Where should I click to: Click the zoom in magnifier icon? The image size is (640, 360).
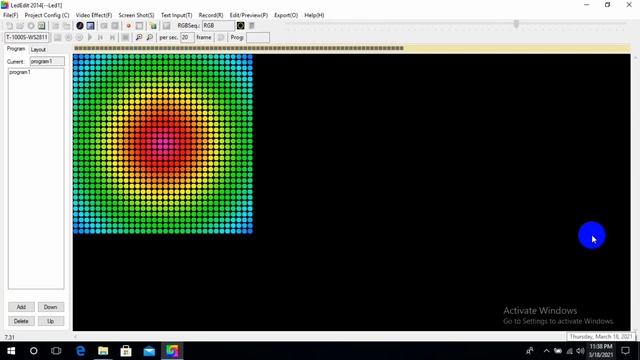coord(139,38)
